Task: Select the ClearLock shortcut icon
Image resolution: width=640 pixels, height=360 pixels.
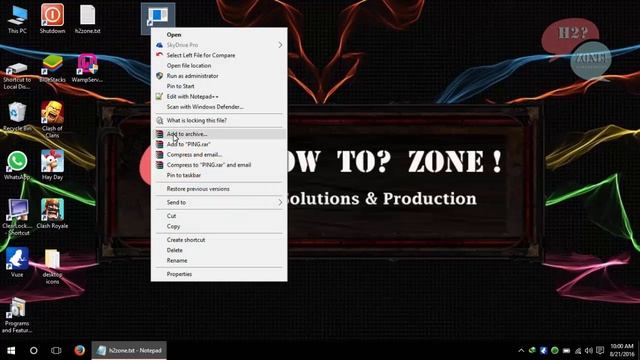Action: (17, 217)
